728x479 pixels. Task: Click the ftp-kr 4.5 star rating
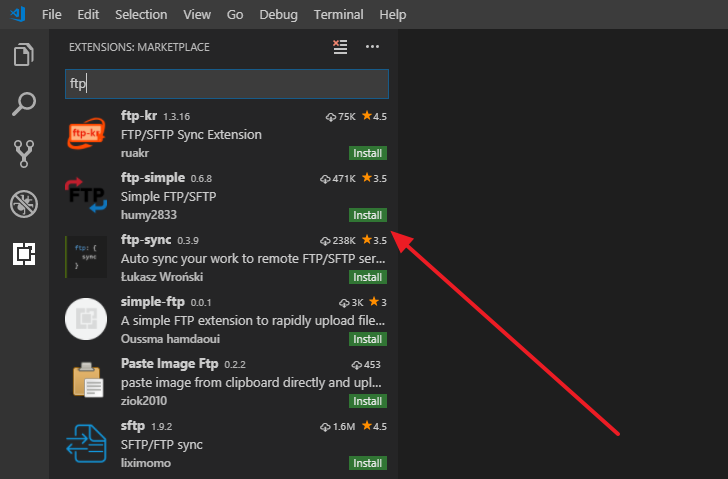(374, 116)
